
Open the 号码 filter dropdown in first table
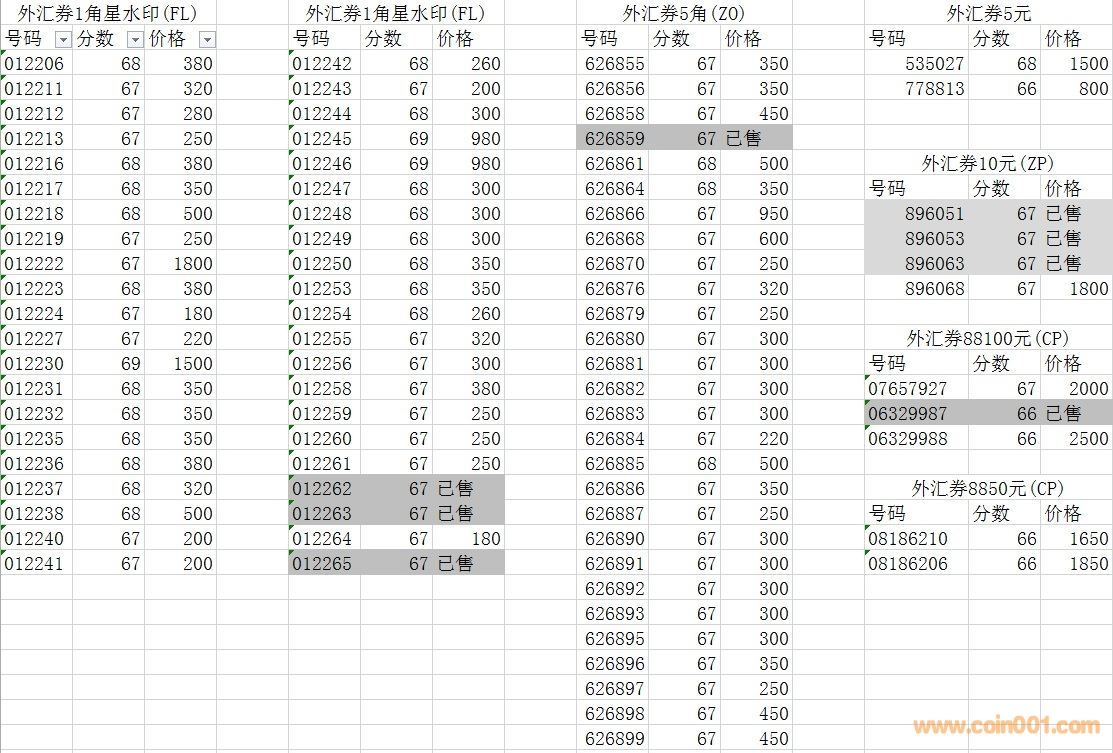(x=63, y=39)
